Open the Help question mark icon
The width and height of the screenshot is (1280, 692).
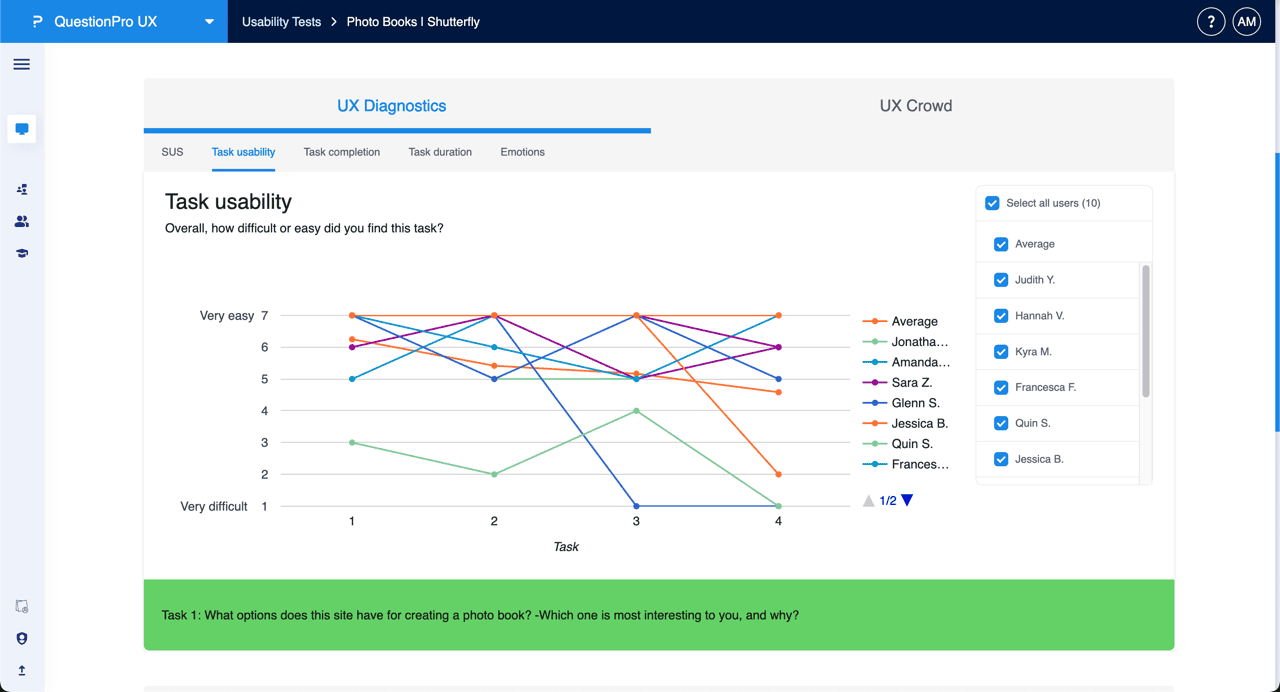point(1211,20)
